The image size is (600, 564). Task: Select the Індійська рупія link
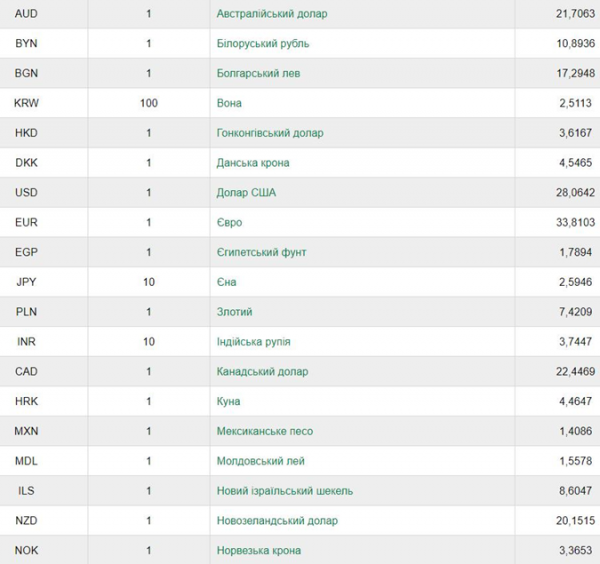click(x=253, y=342)
